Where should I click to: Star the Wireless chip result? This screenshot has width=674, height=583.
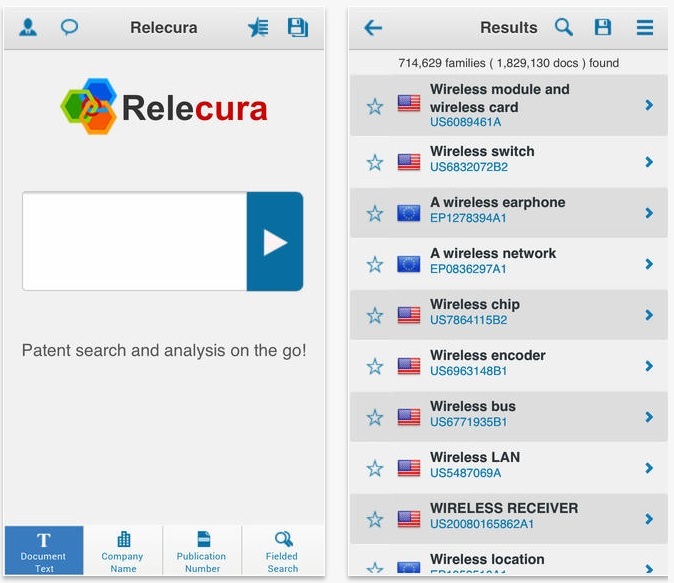374,315
